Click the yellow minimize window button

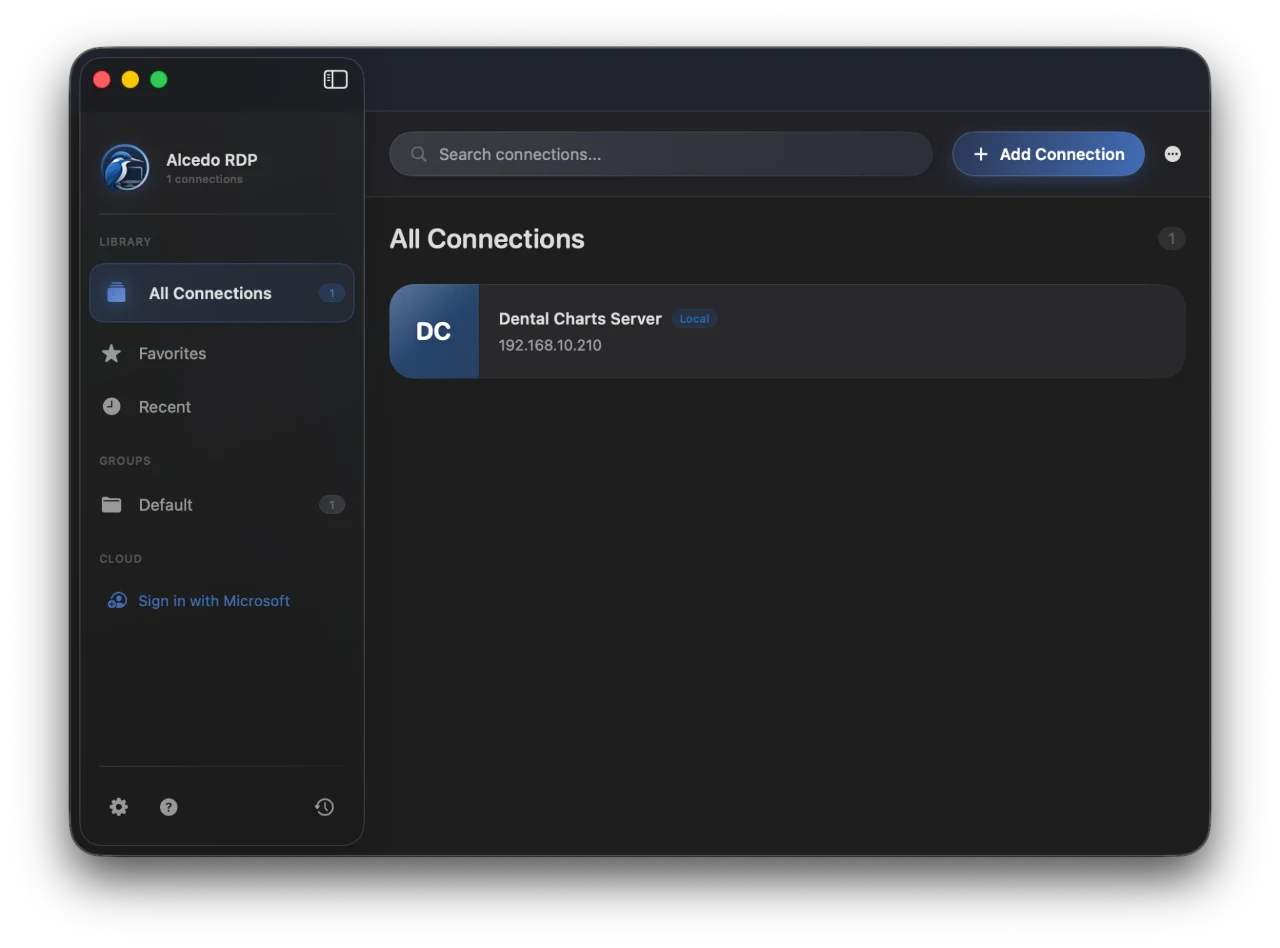(130, 79)
